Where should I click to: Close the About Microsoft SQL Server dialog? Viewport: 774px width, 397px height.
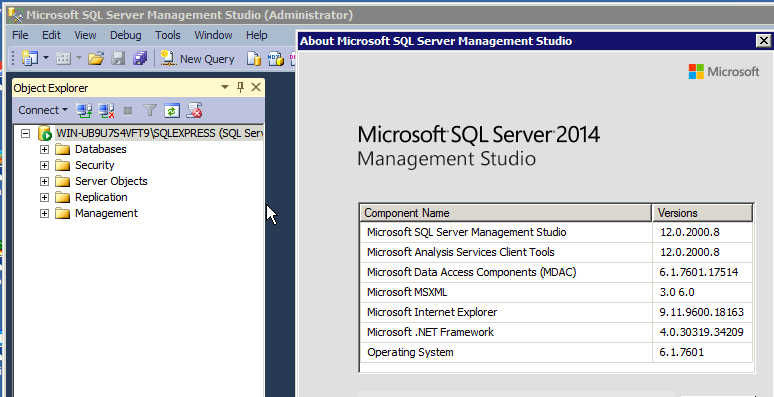(x=763, y=40)
